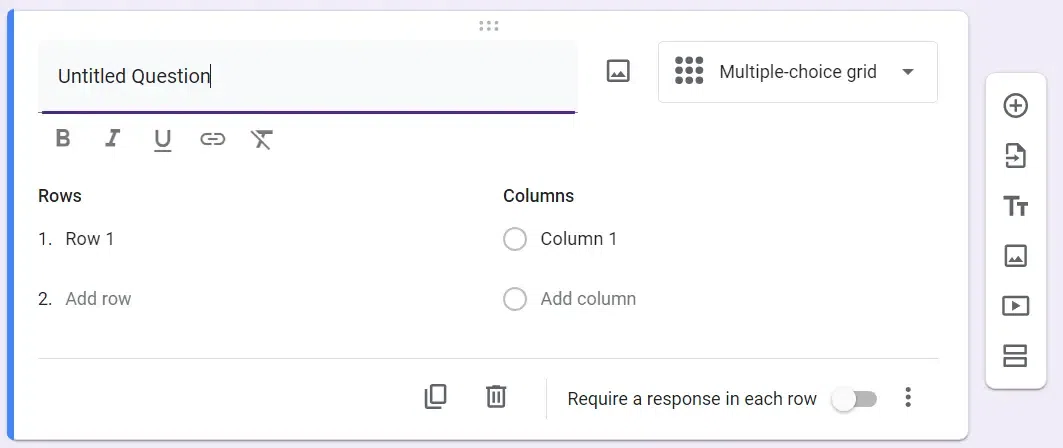Enable Require a response in each row

click(x=855, y=399)
